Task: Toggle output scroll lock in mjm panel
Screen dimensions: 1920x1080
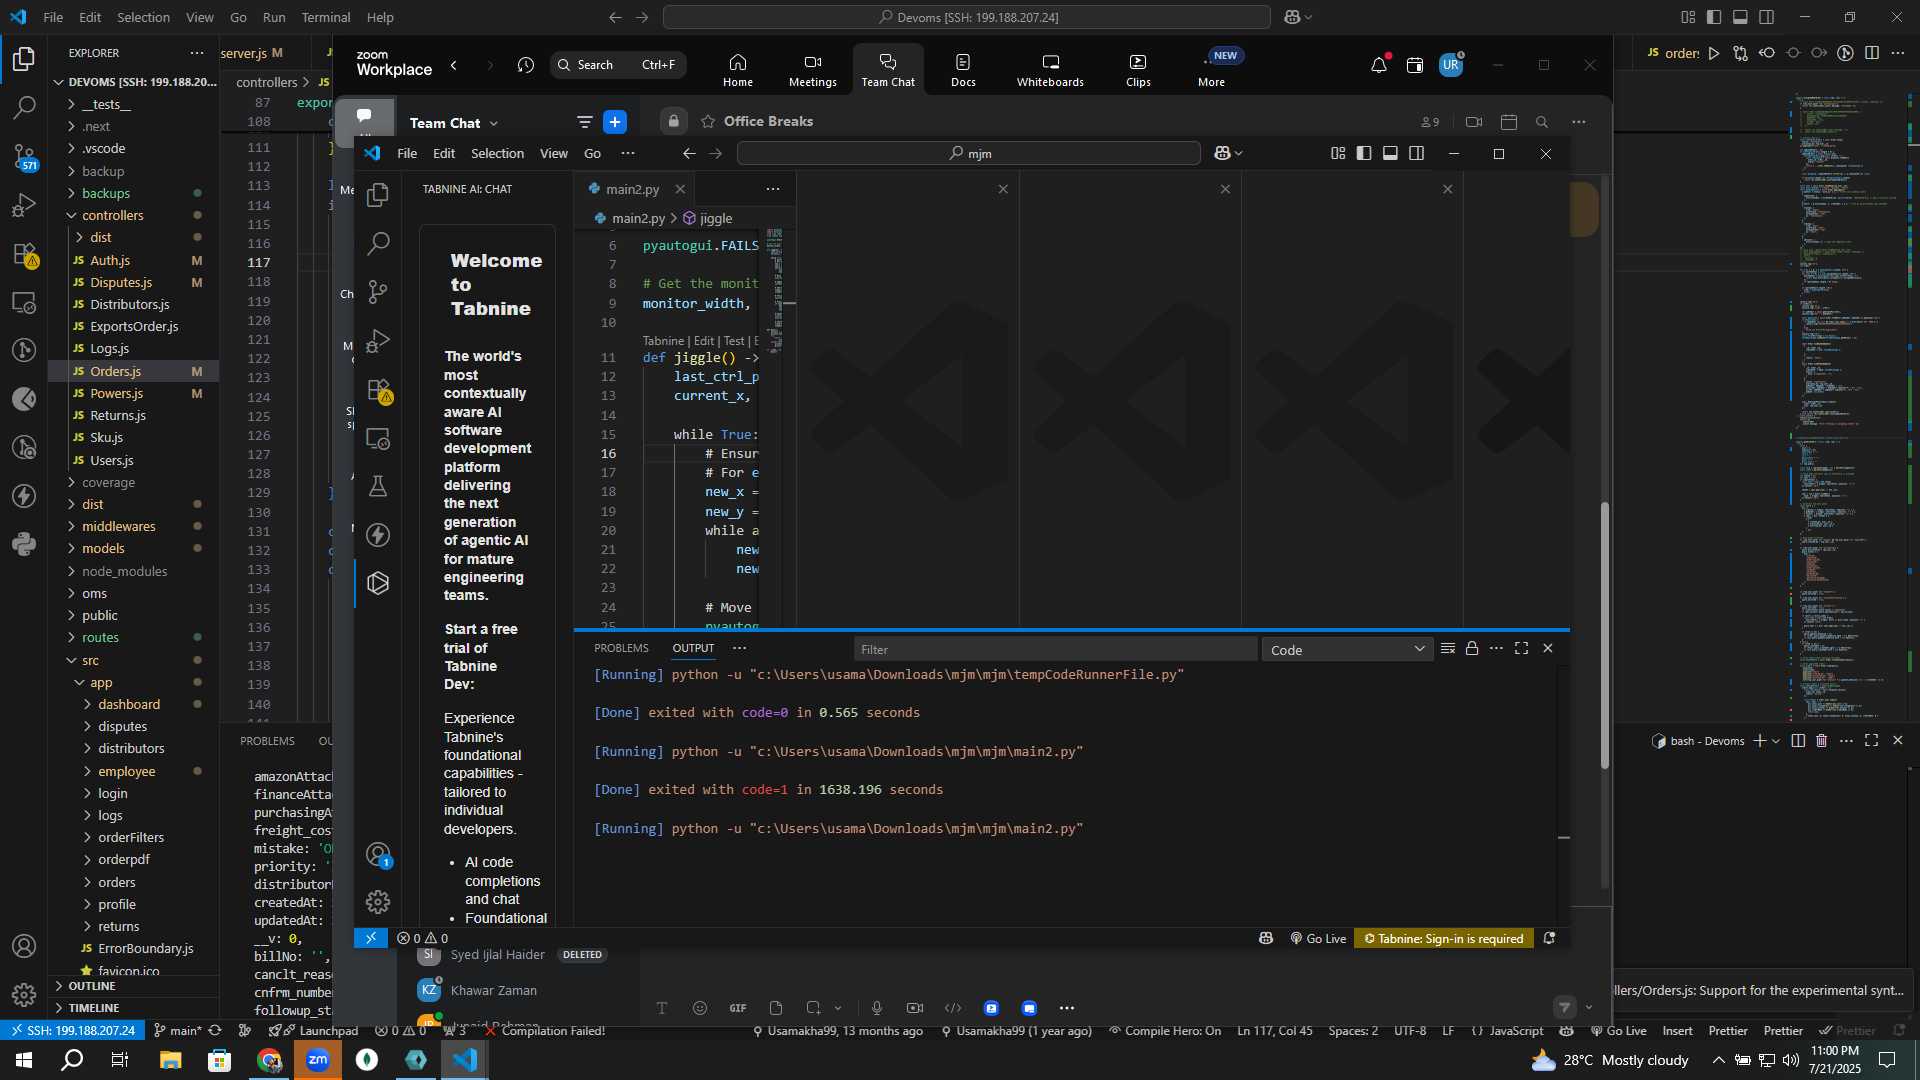Action: (x=1472, y=648)
